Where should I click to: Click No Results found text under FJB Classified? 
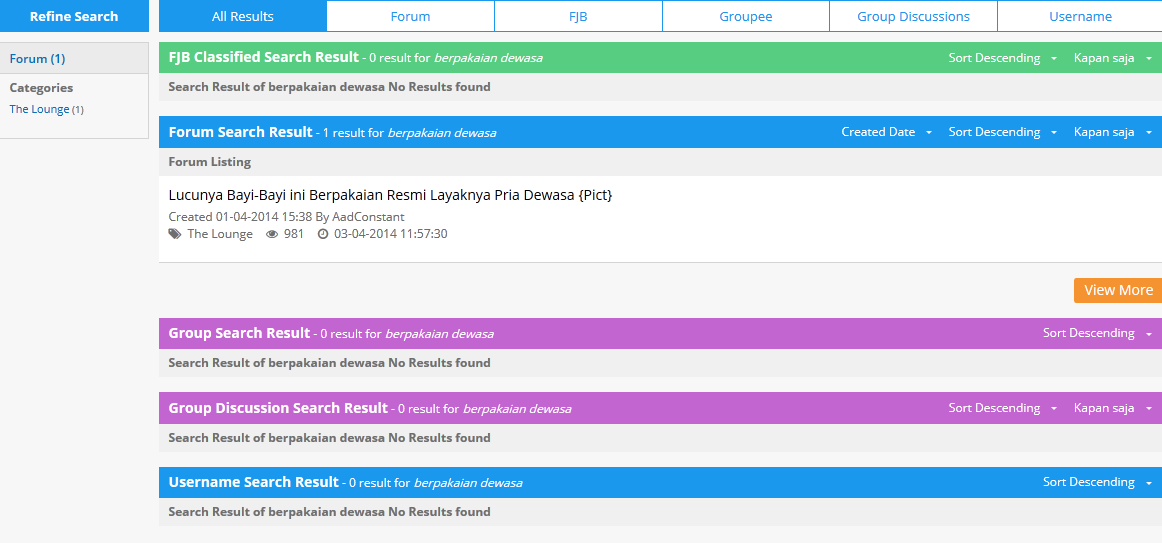coord(439,87)
